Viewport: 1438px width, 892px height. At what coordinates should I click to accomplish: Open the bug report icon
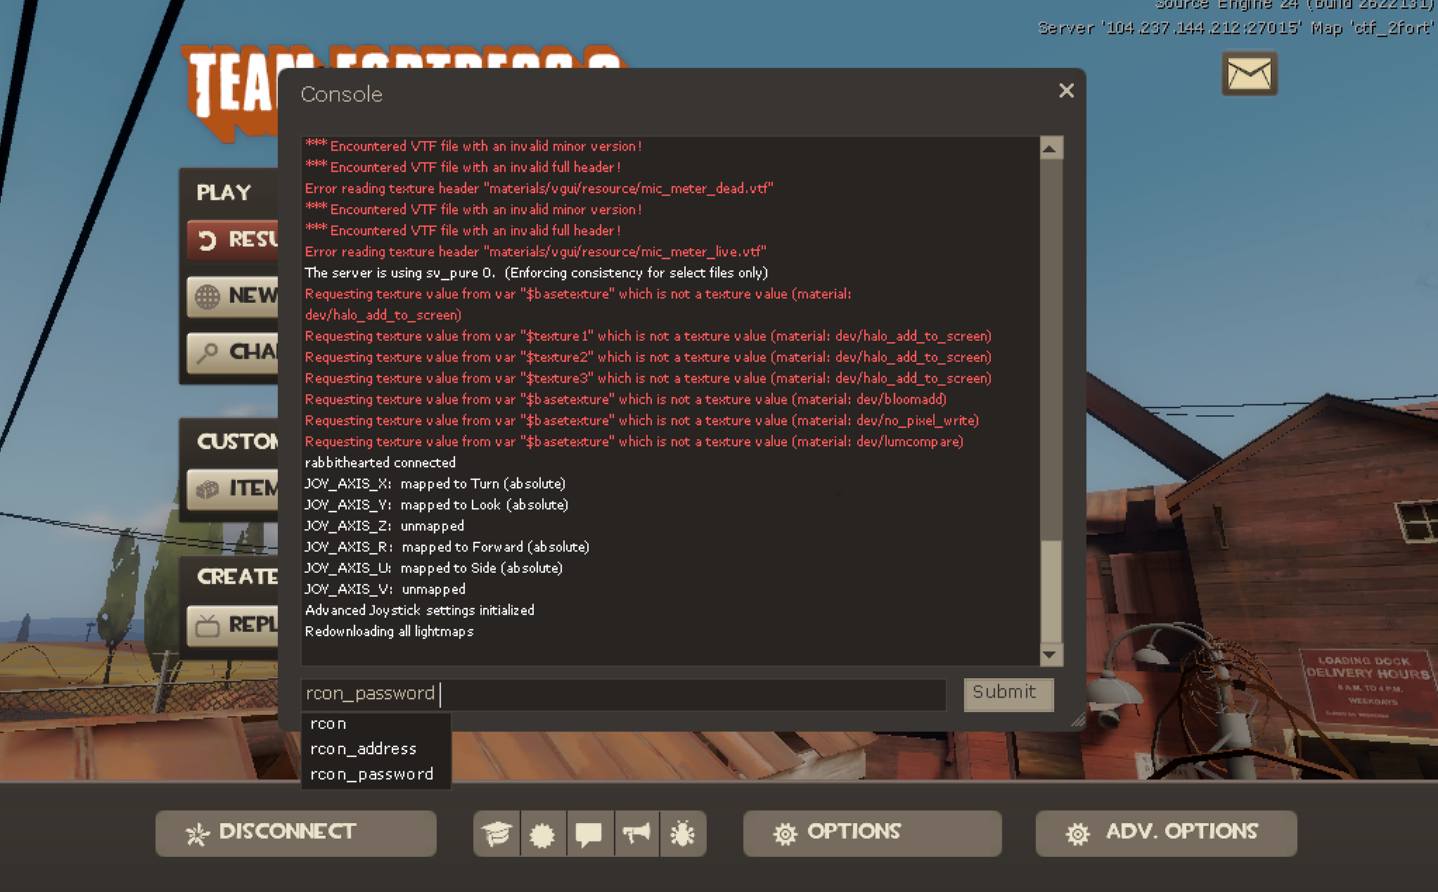[x=682, y=833]
